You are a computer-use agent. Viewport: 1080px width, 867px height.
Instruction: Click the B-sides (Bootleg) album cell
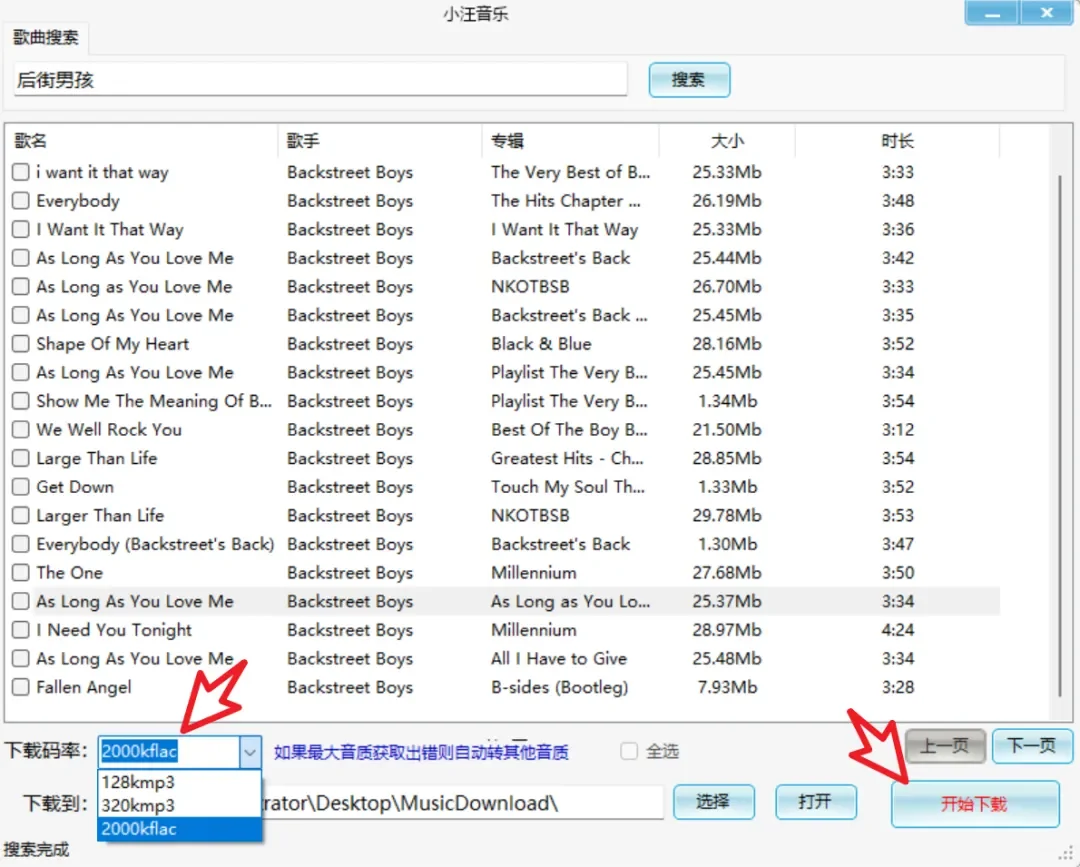pos(559,687)
